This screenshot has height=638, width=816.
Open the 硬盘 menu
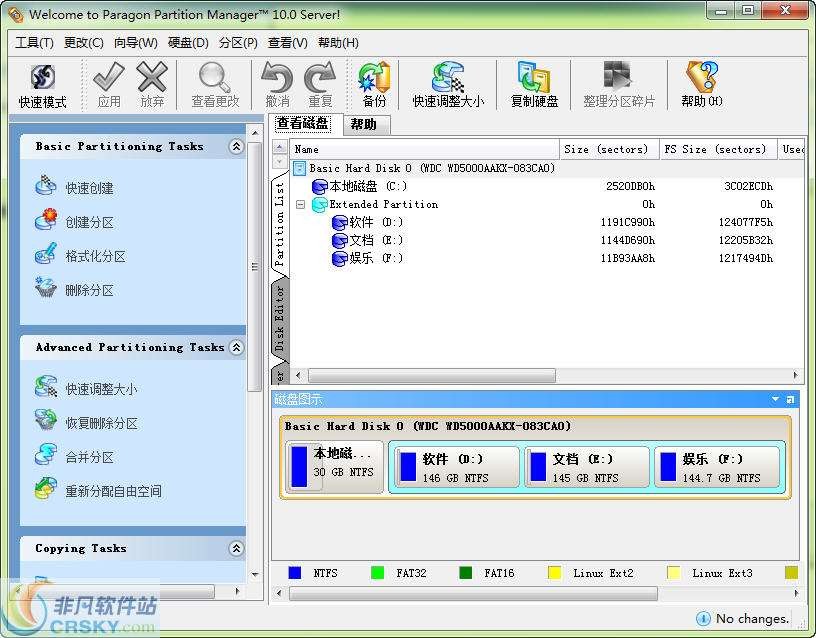click(x=188, y=42)
